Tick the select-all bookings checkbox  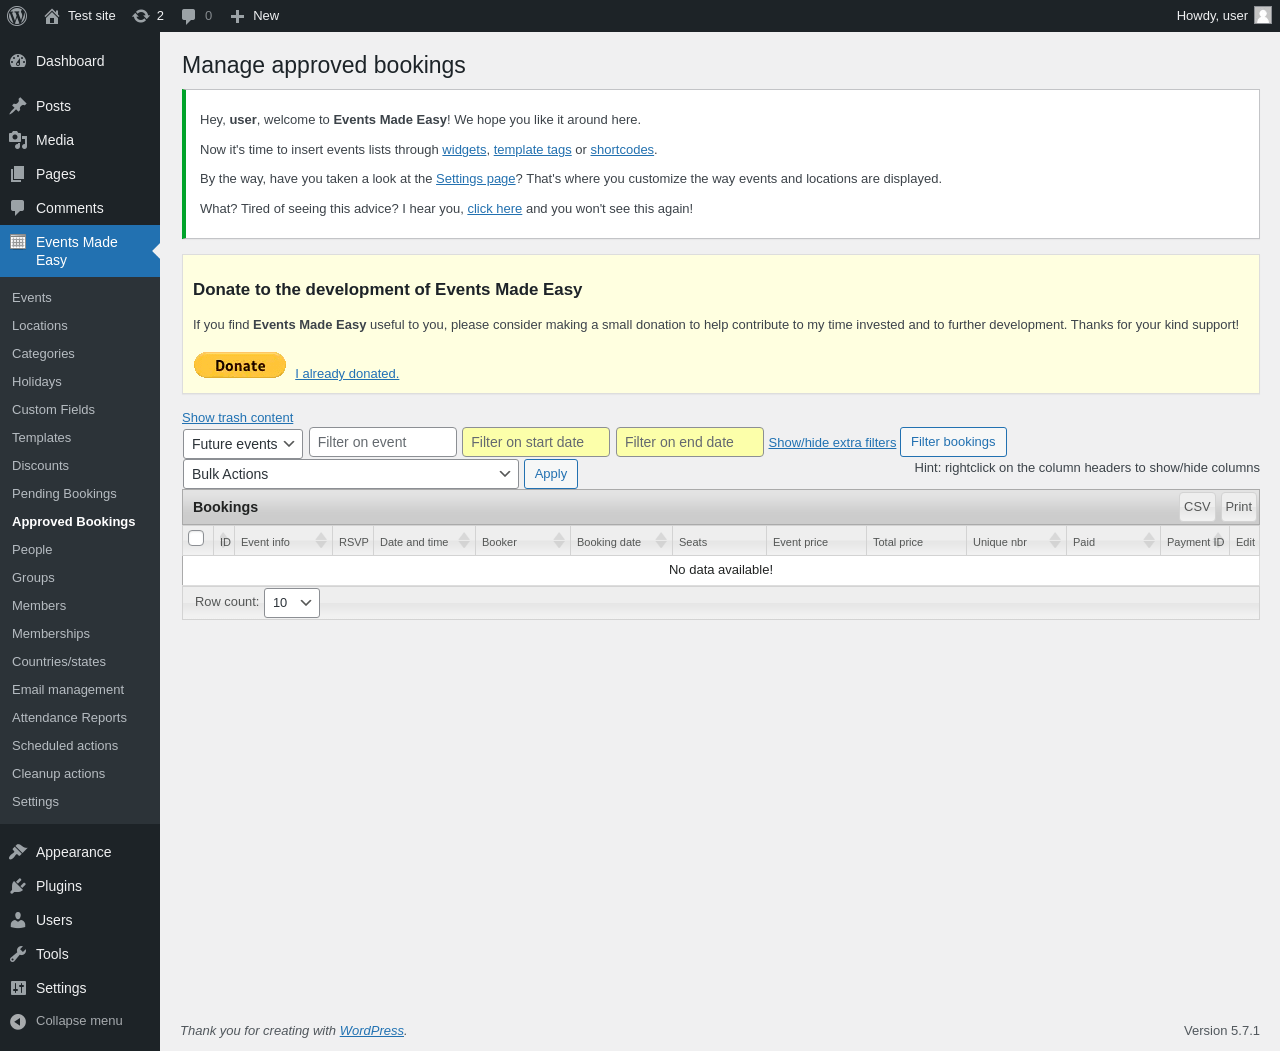point(196,538)
